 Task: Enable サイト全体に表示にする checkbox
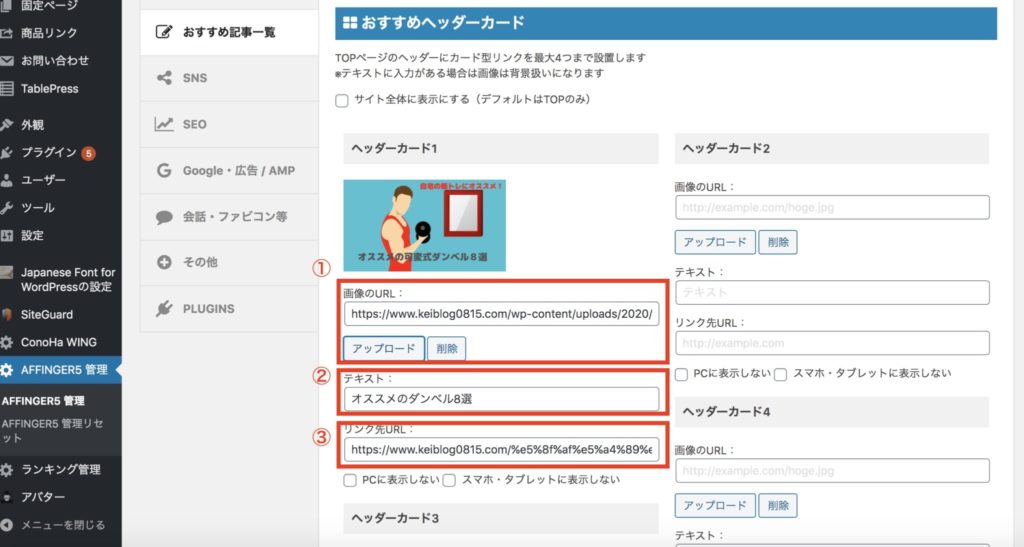(342, 101)
